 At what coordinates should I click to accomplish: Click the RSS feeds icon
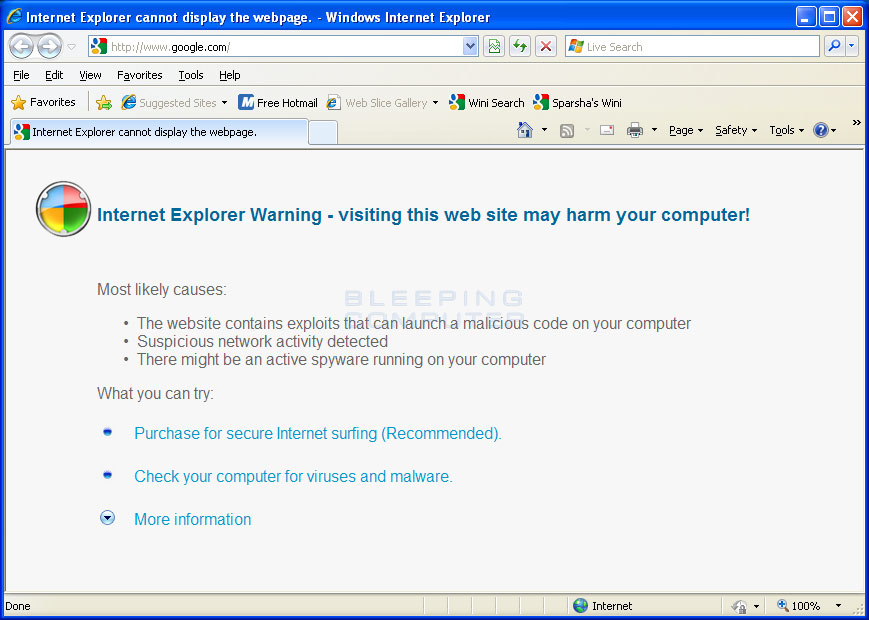(566, 131)
